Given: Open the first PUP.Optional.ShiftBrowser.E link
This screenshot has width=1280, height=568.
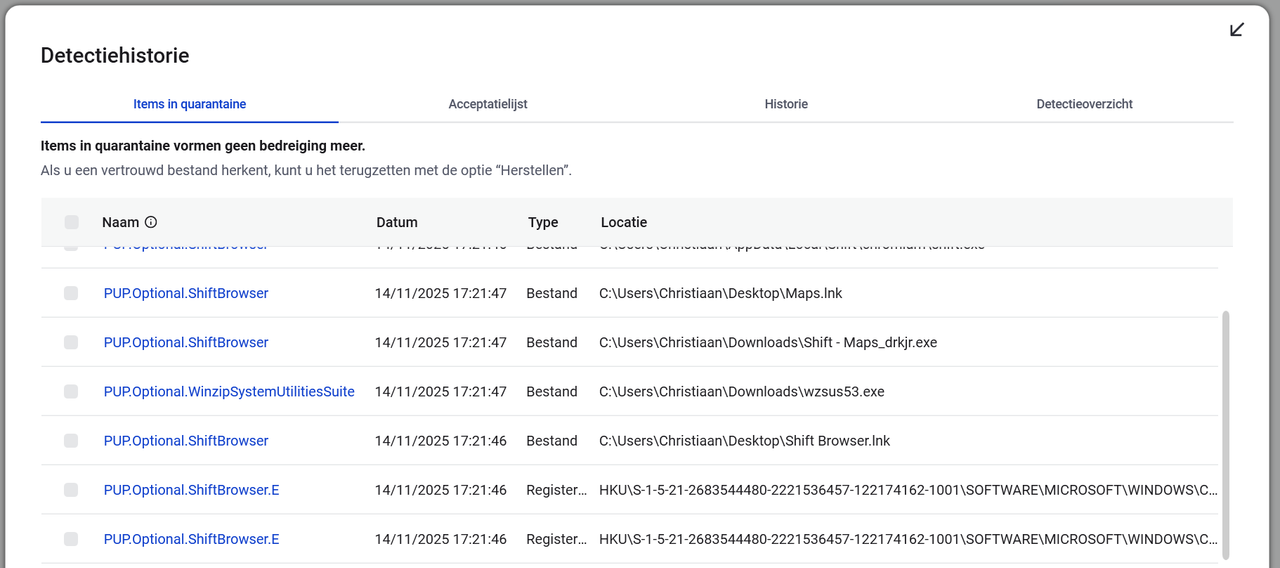Looking at the screenshot, I should pyautogui.click(x=191, y=490).
